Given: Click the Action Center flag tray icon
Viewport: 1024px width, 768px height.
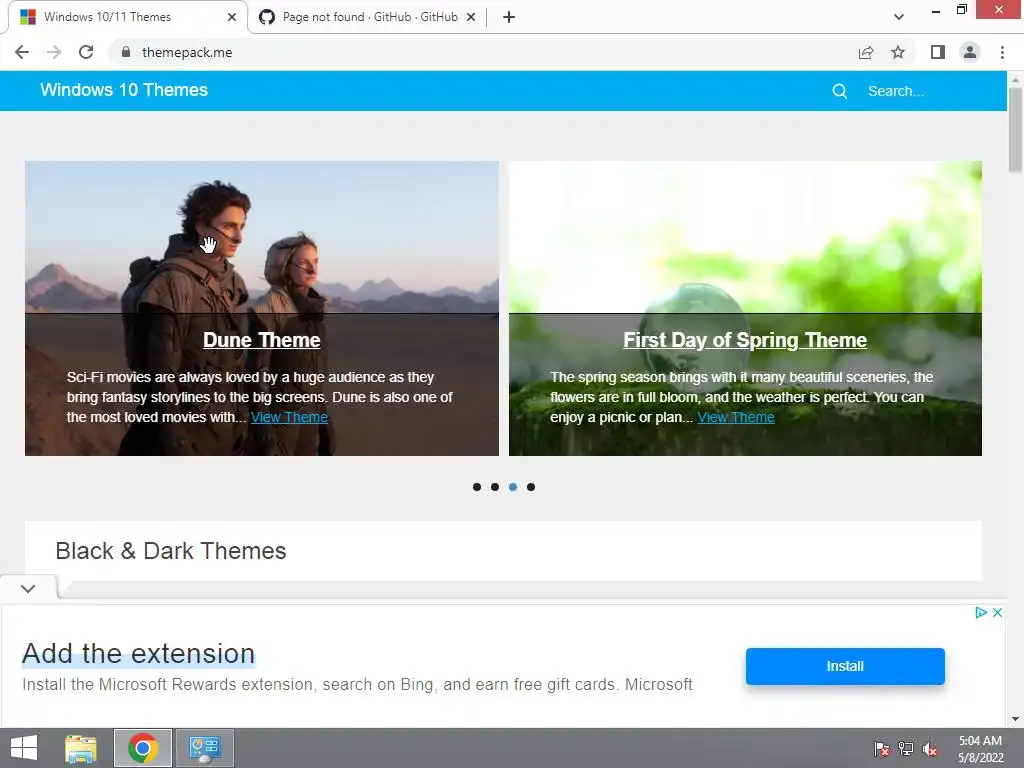Looking at the screenshot, I should pos(882,748).
